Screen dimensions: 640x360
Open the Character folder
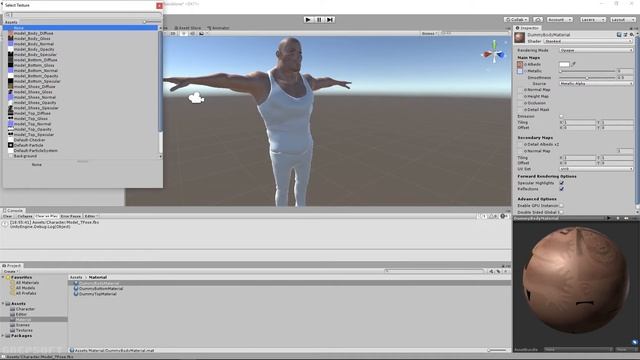(25, 309)
